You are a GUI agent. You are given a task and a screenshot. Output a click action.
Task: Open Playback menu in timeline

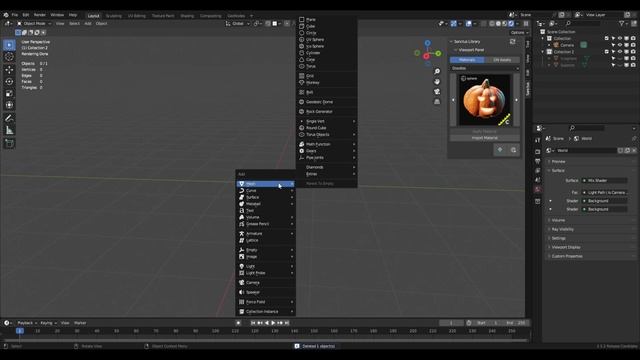[x=27, y=323]
